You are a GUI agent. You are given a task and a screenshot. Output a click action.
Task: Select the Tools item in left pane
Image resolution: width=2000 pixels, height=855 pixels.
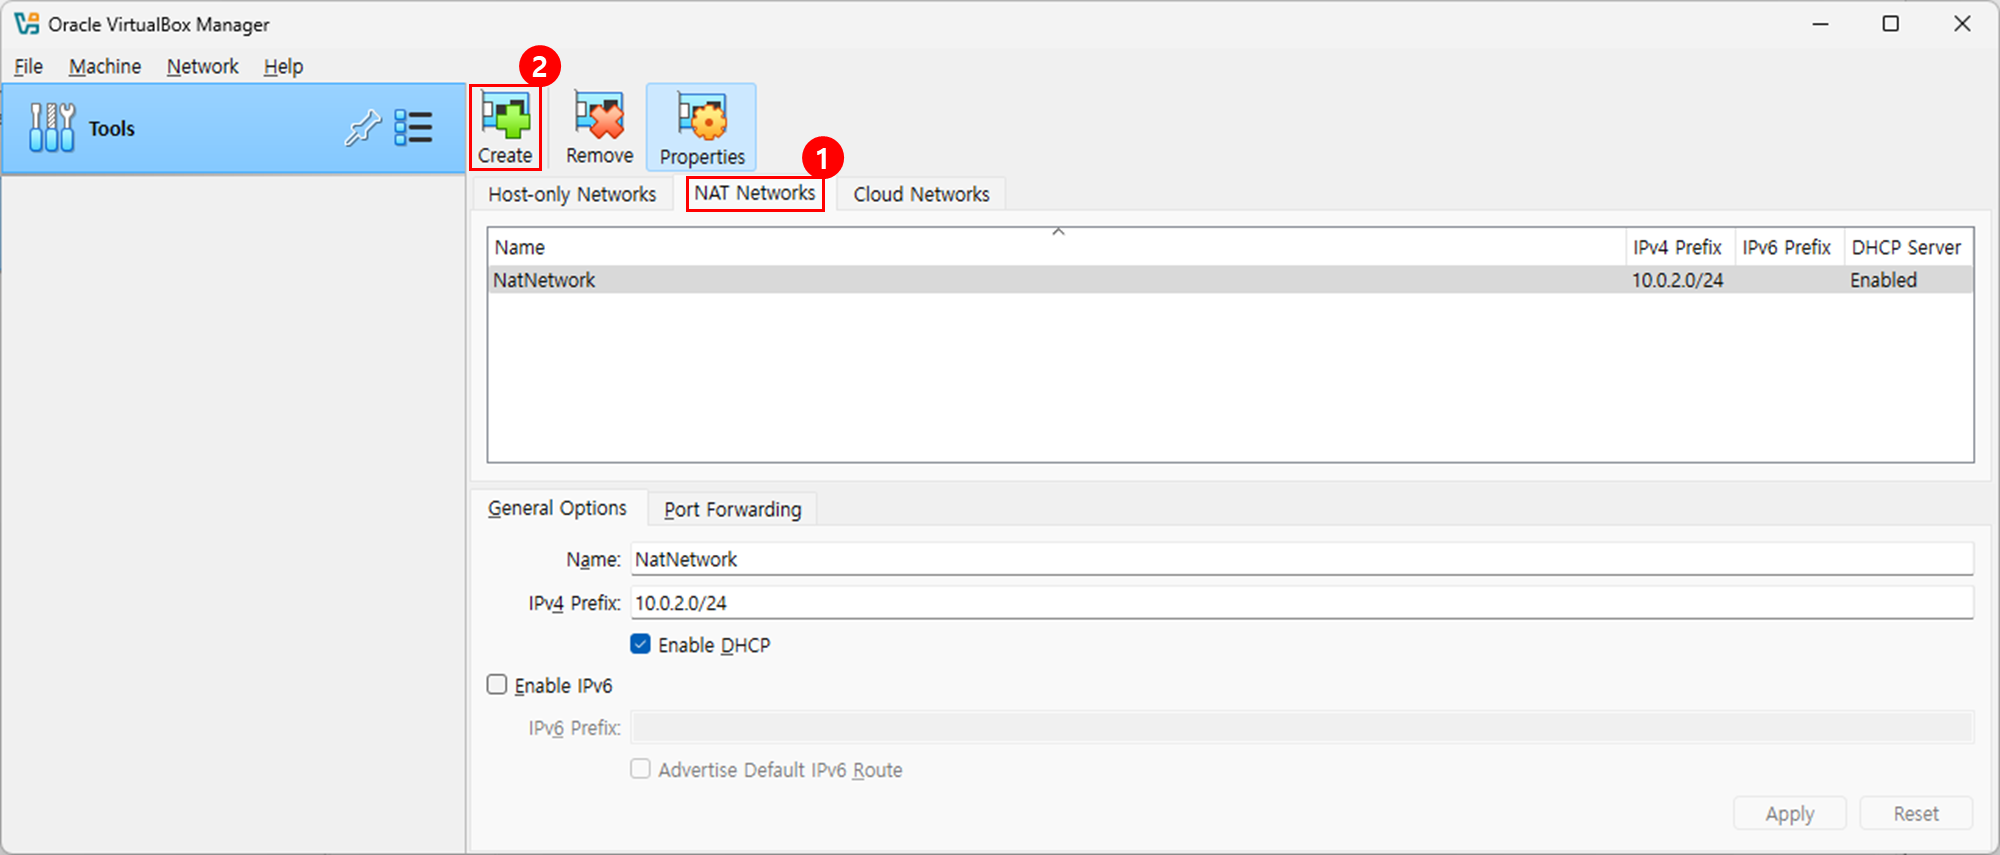[x=233, y=129]
